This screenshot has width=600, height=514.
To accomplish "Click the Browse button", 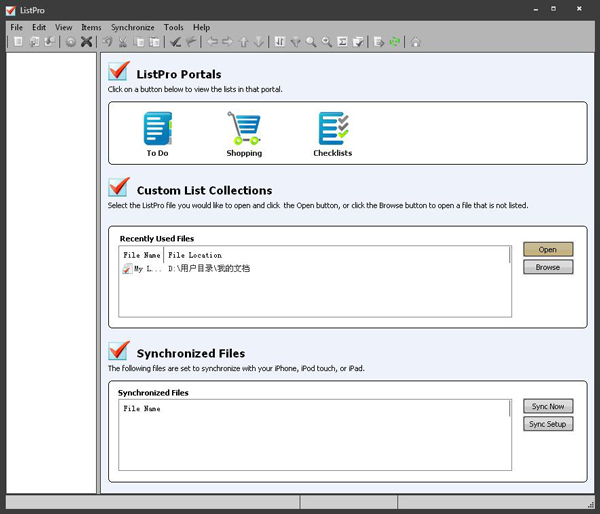I will click(548, 267).
